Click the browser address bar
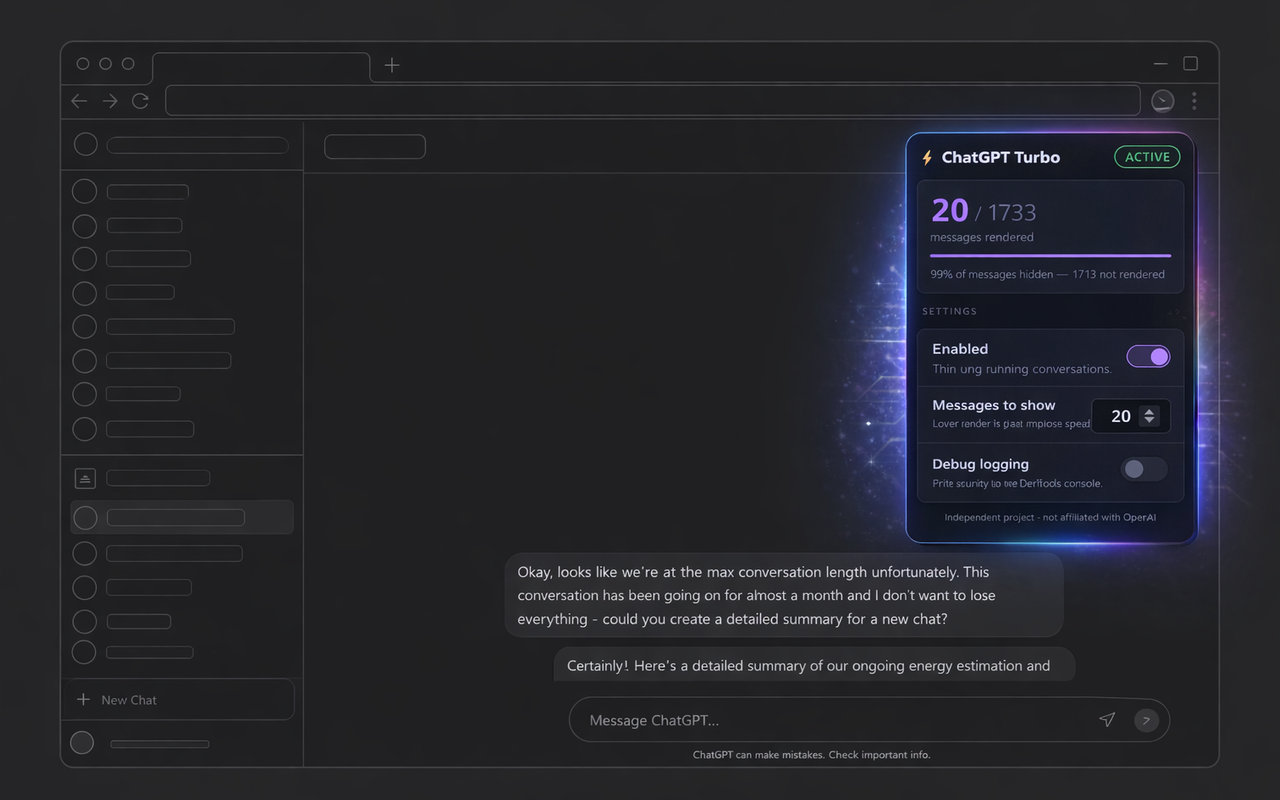Image resolution: width=1280 pixels, height=800 pixels. pyautogui.click(x=652, y=101)
